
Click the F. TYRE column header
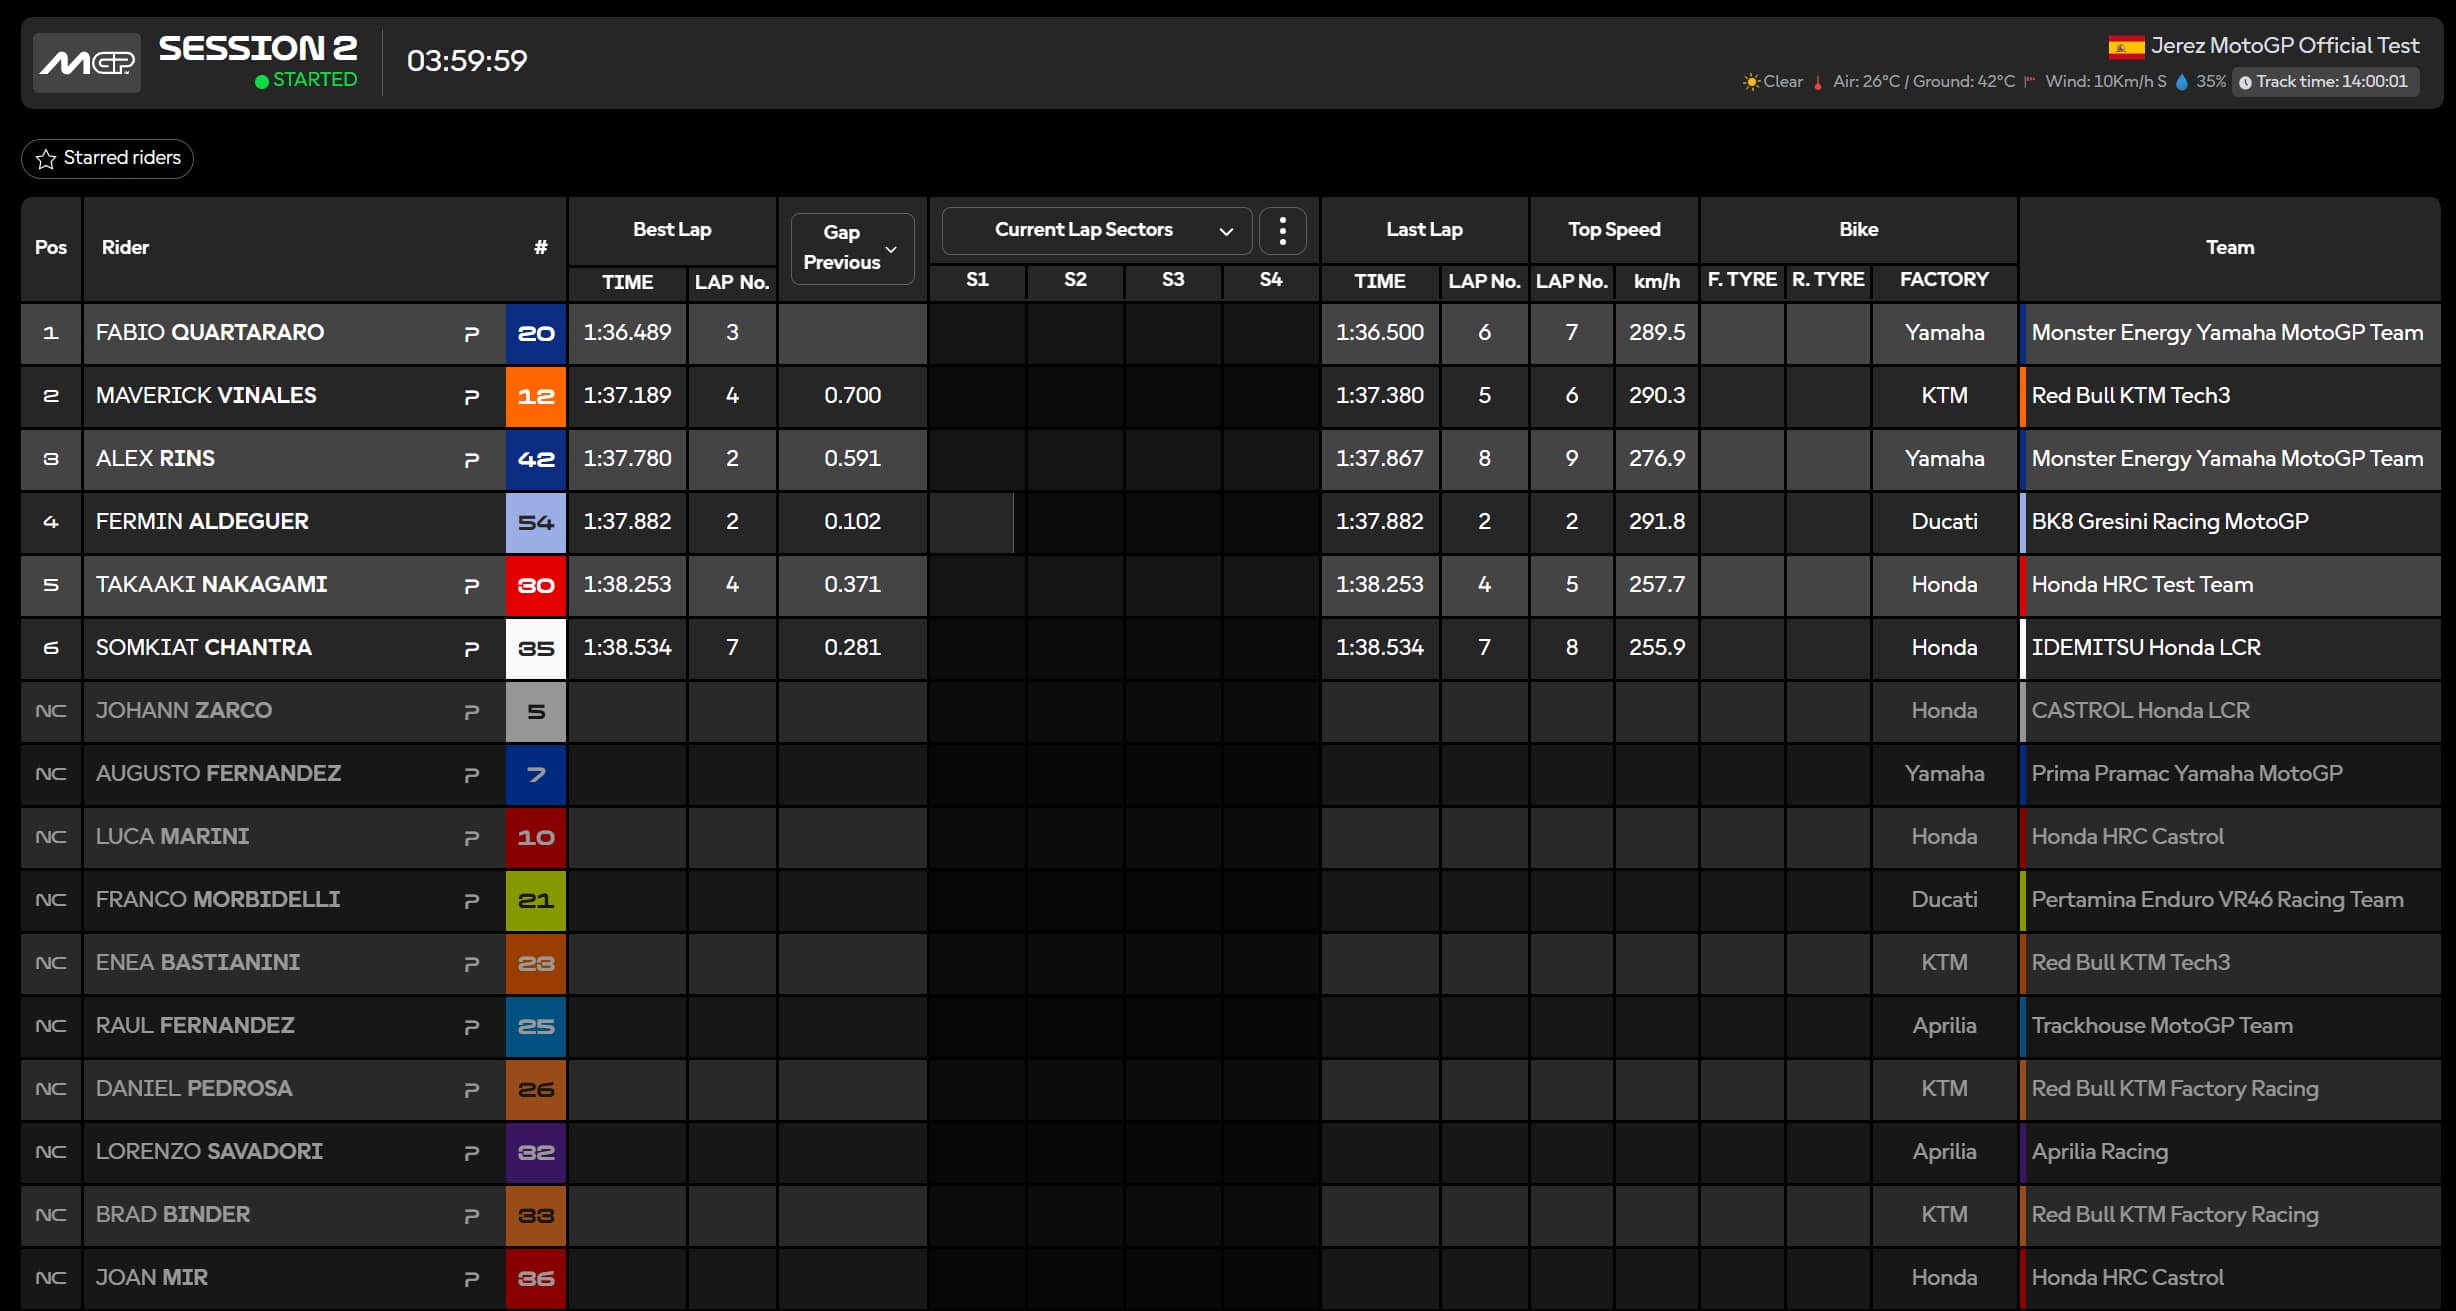1742,281
